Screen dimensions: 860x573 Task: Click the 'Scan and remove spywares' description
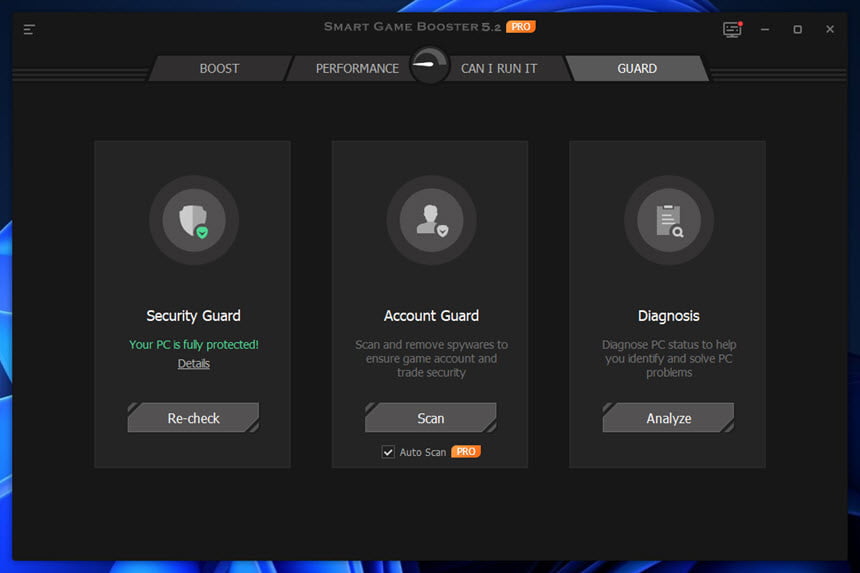(431, 359)
